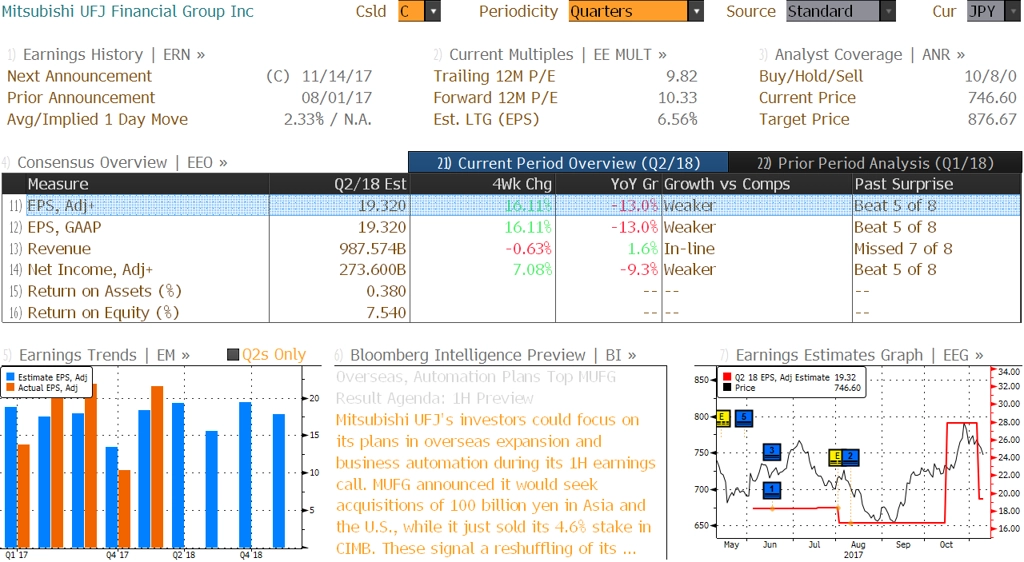This screenshot has height=562, width=1024.
Task: Click the yellow E marker near August
Action: [836, 457]
